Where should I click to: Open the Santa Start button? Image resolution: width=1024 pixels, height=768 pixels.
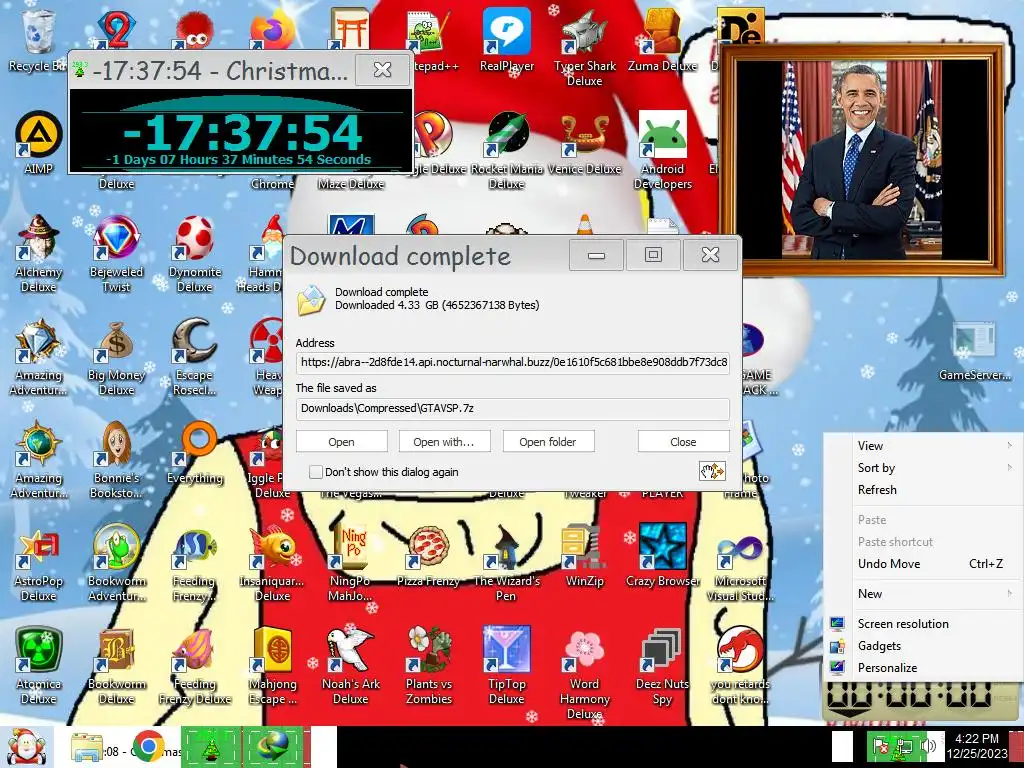(25, 746)
